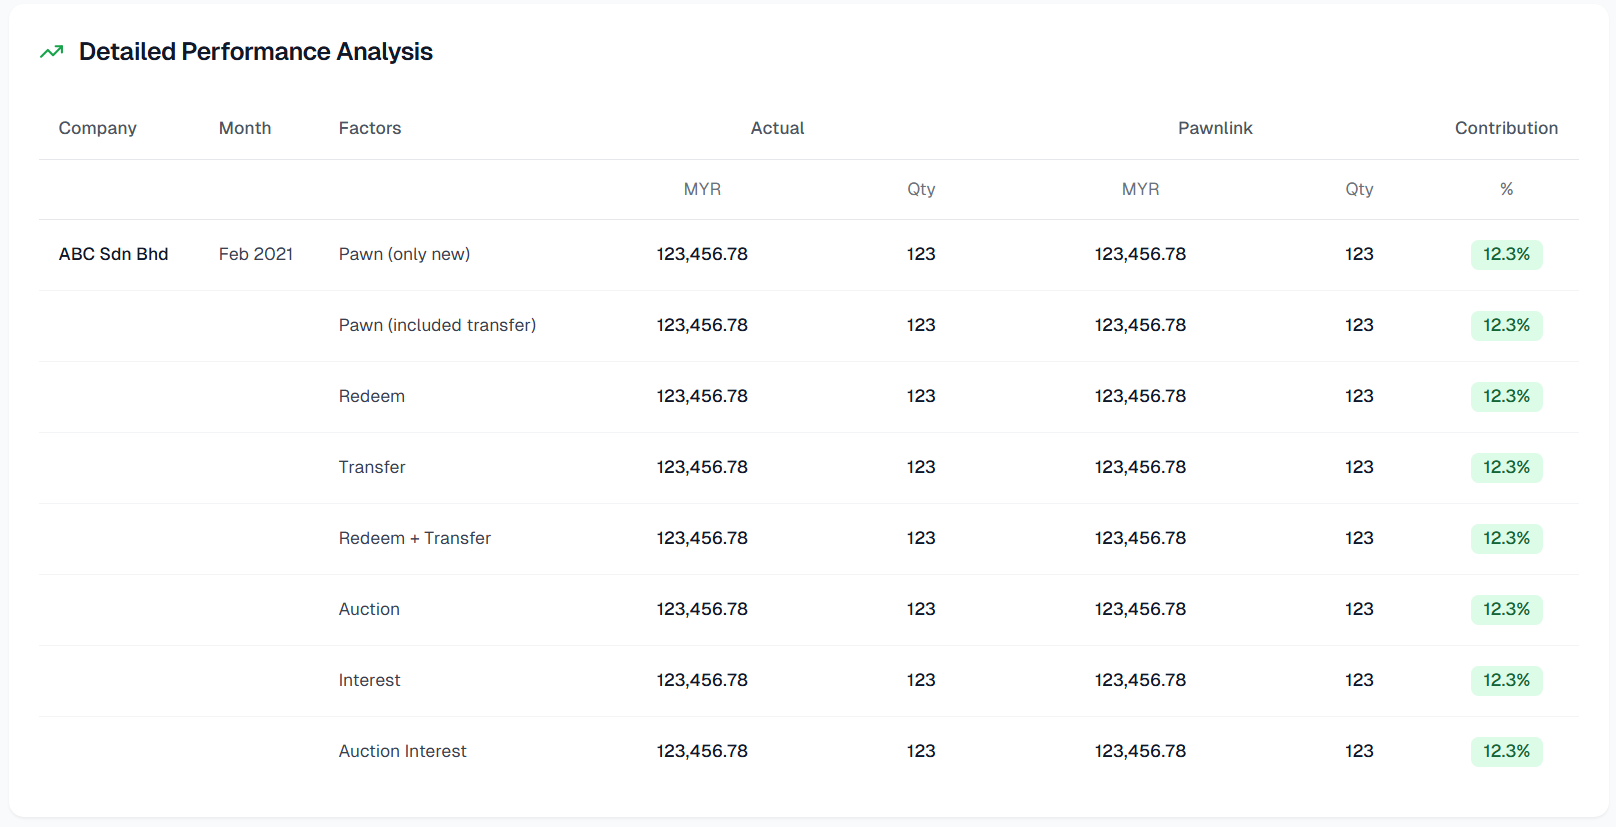Click the Pawnlink column group header
Viewport: 1616px width, 827px height.
[1215, 128]
